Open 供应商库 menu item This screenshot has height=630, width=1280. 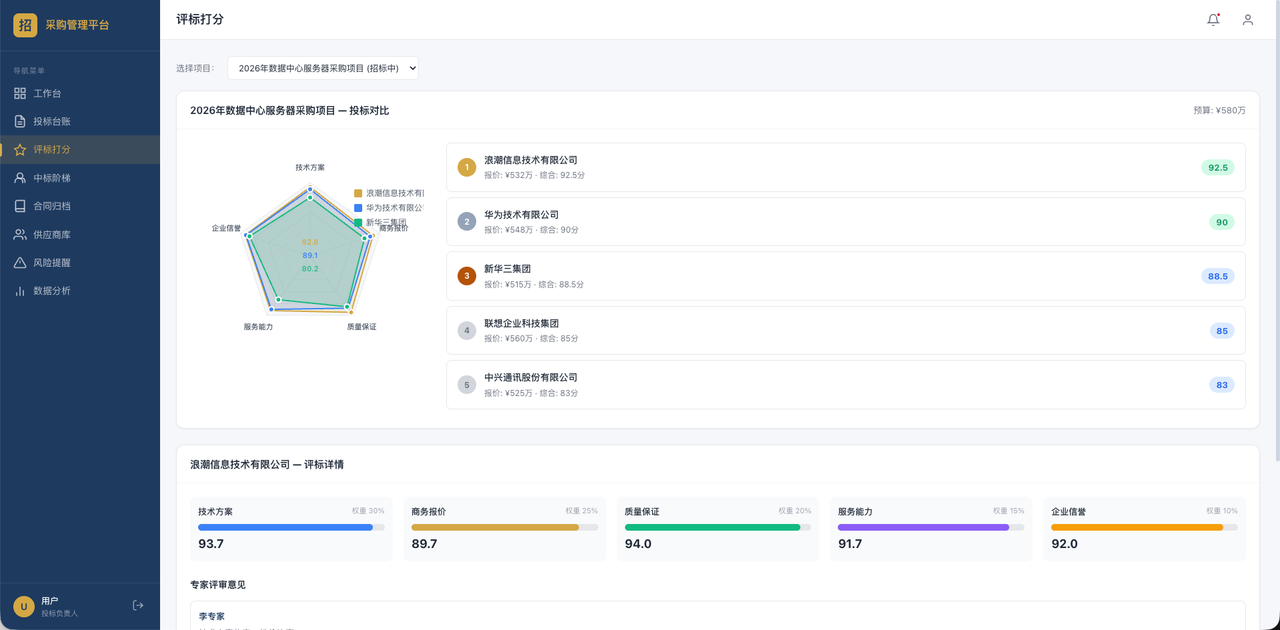click(80, 234)
